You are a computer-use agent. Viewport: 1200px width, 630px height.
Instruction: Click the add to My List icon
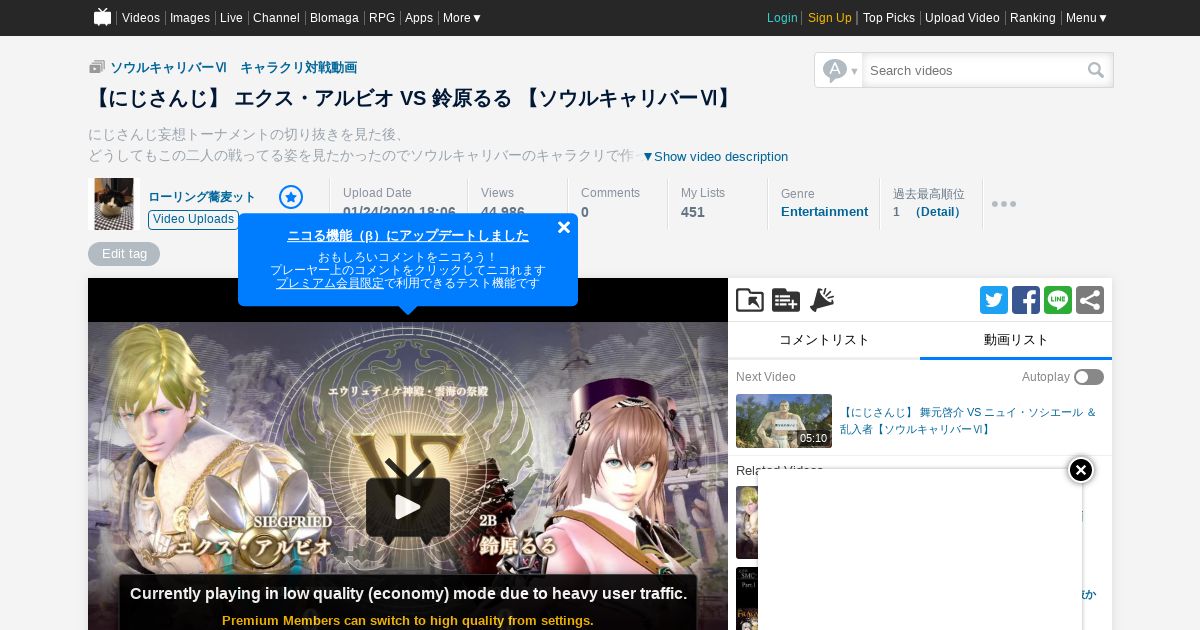point(786,300)
